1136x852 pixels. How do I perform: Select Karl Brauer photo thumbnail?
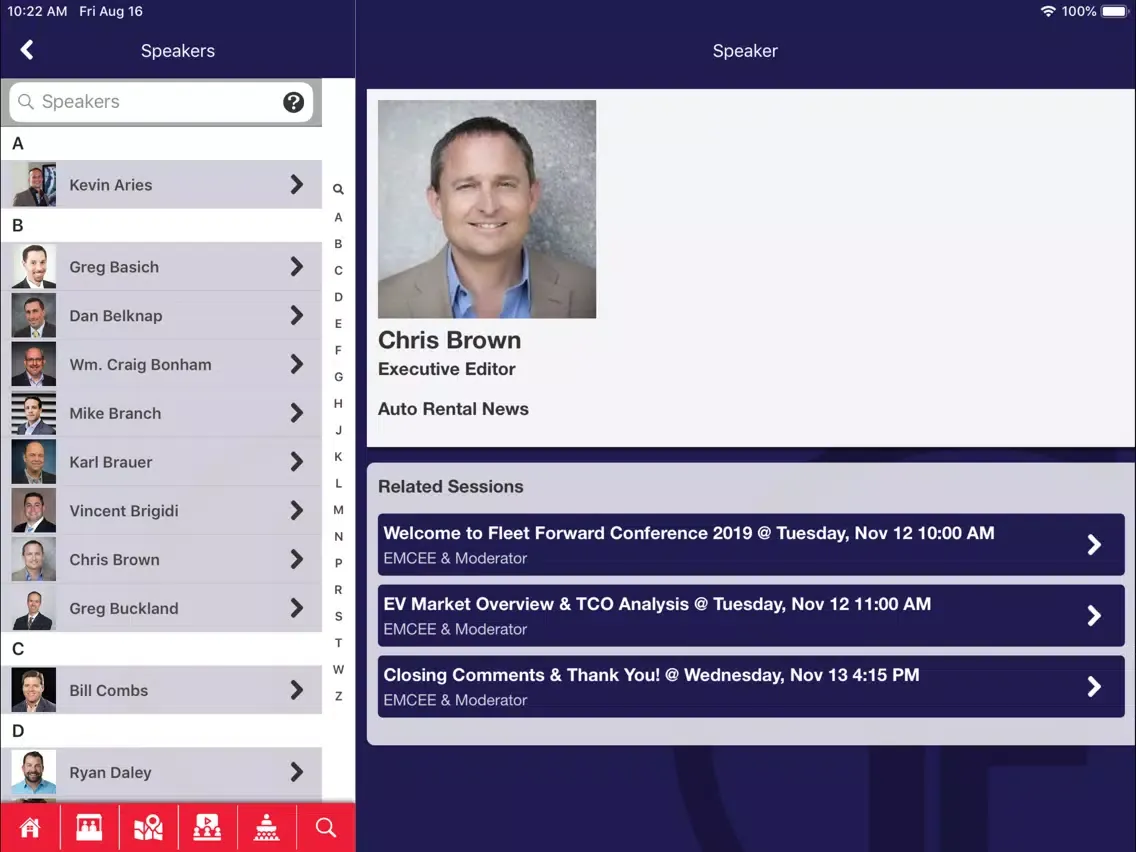click(x=33, y=462)
